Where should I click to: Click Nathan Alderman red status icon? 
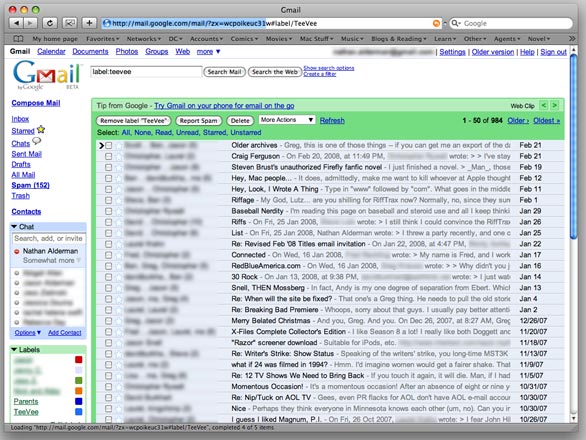[x=16, y=252]
